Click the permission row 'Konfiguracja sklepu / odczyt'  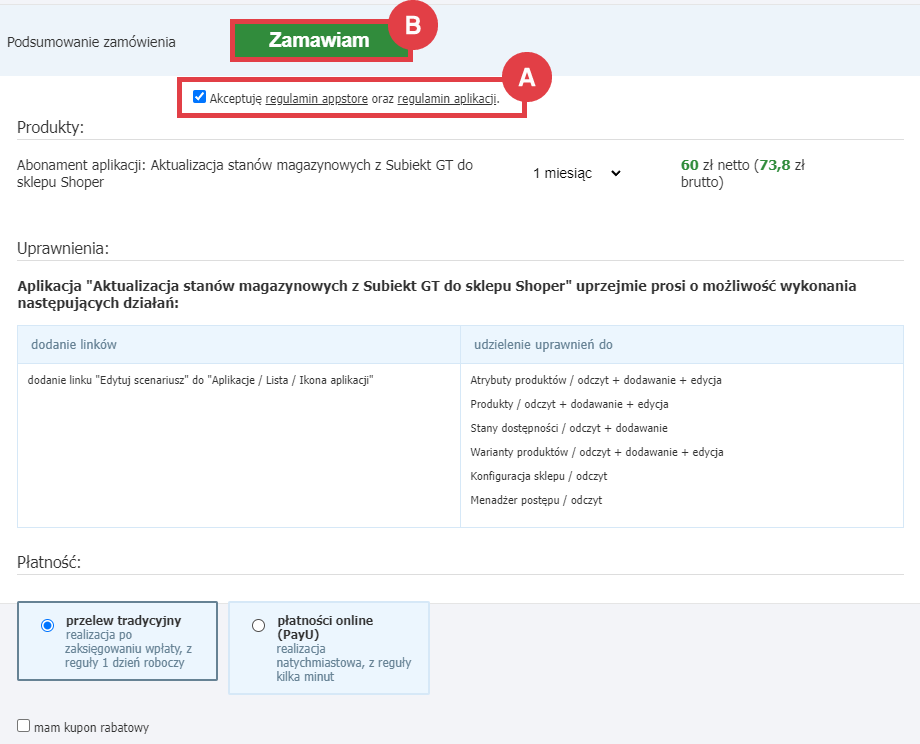(540, 478)
